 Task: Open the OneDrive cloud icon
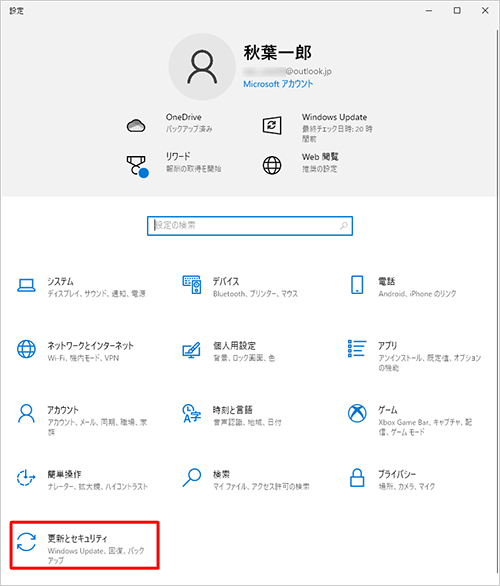coord(136,126)
